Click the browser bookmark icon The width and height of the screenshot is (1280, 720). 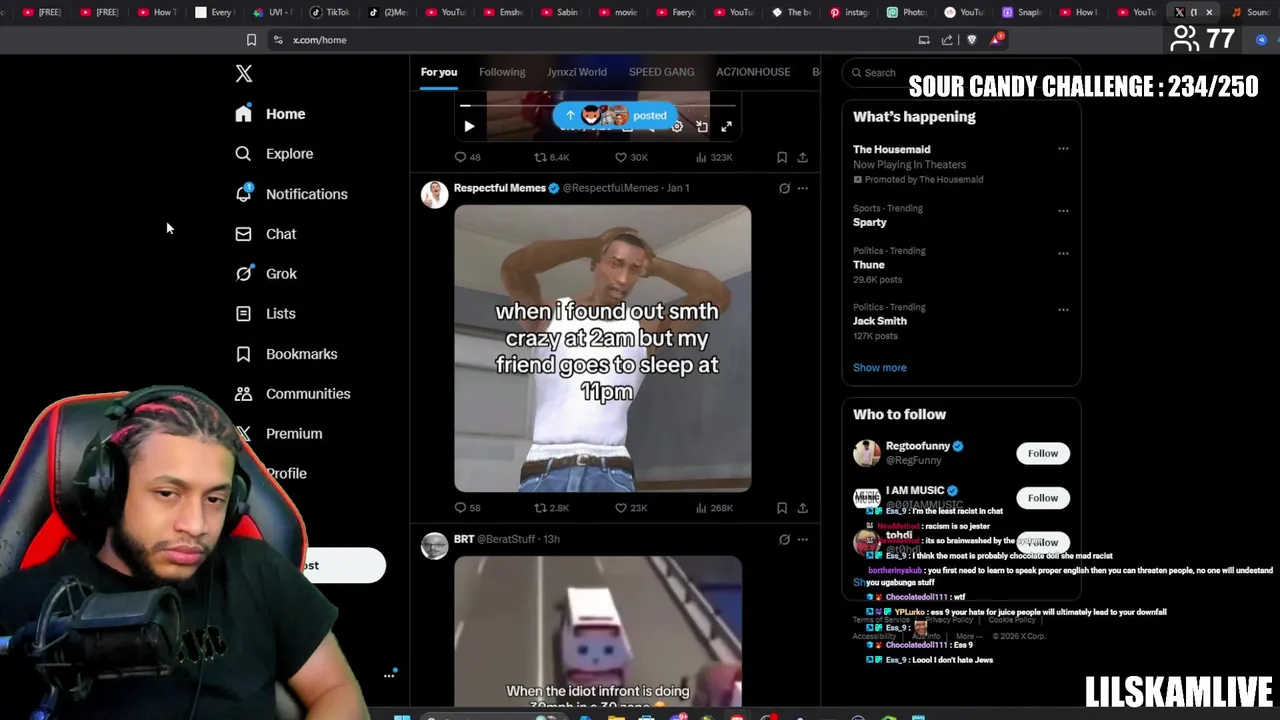point(251,40)
